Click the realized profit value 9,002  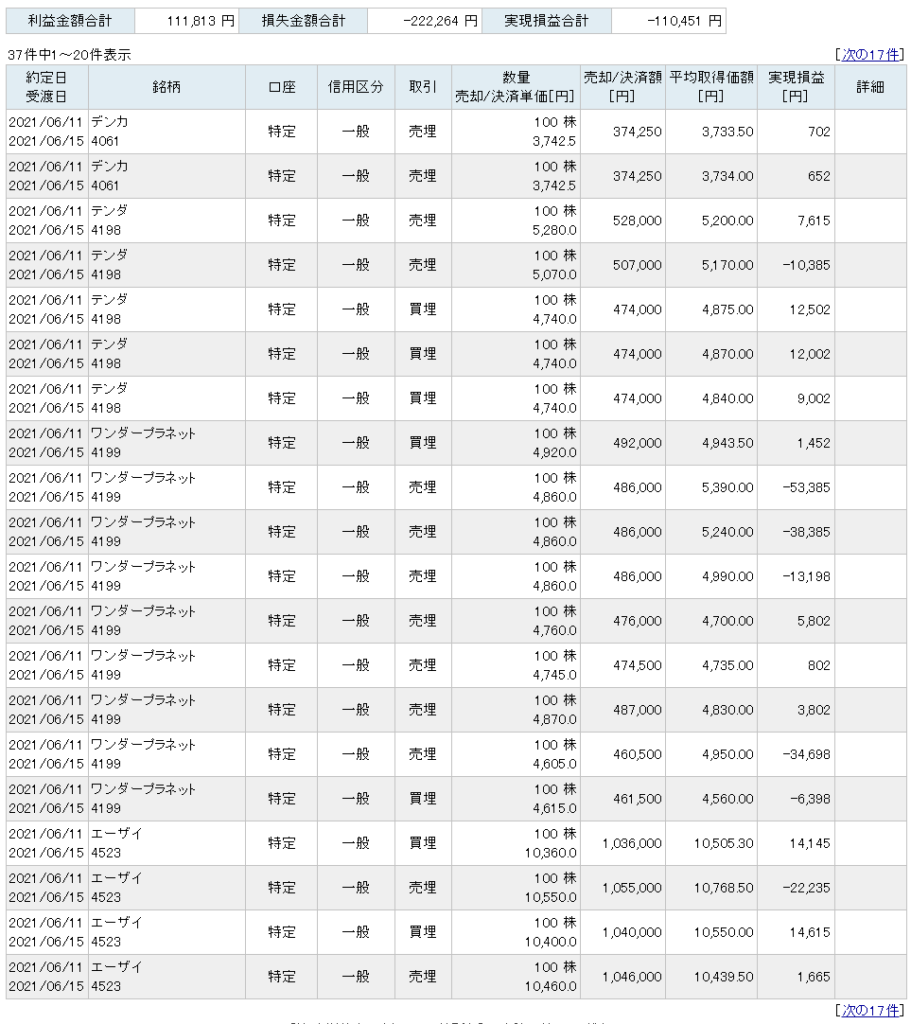[814, 398]
